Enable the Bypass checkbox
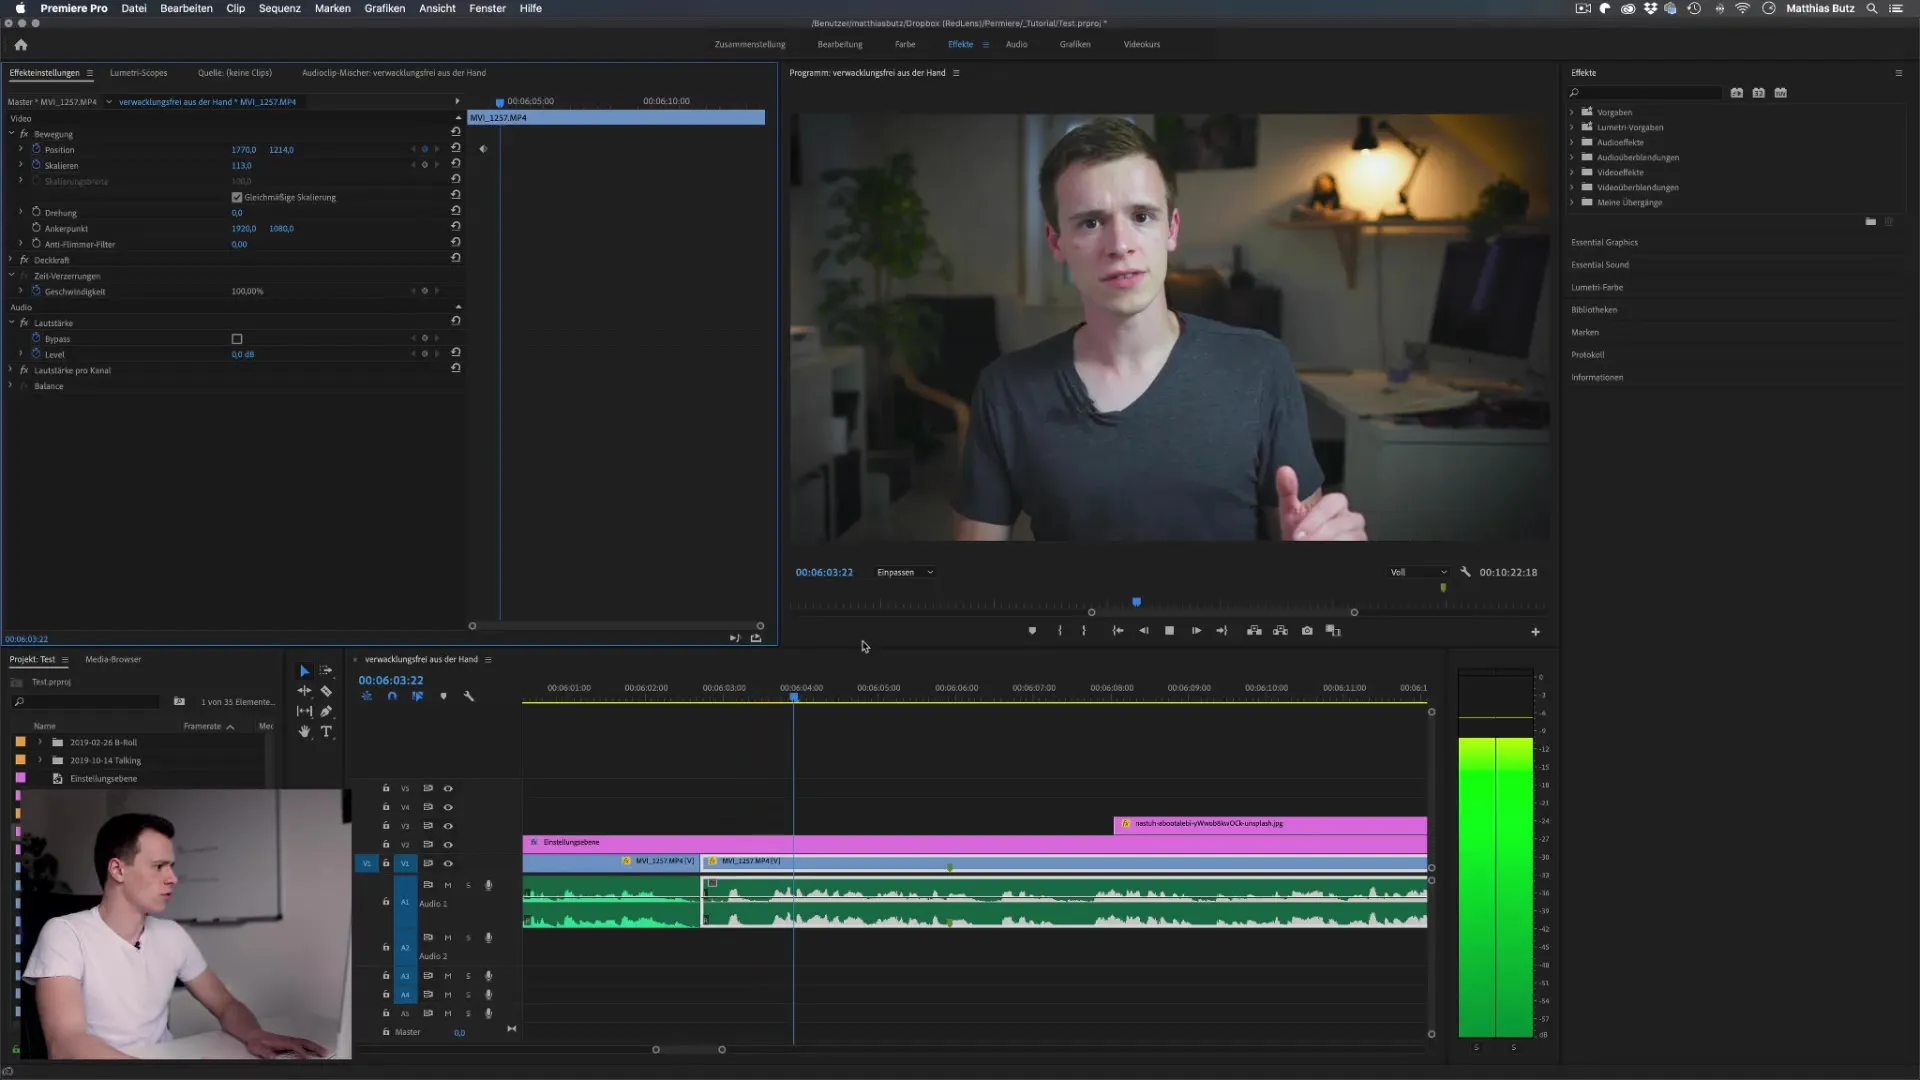1920x1080 pixels. click(x=237, y=339)
